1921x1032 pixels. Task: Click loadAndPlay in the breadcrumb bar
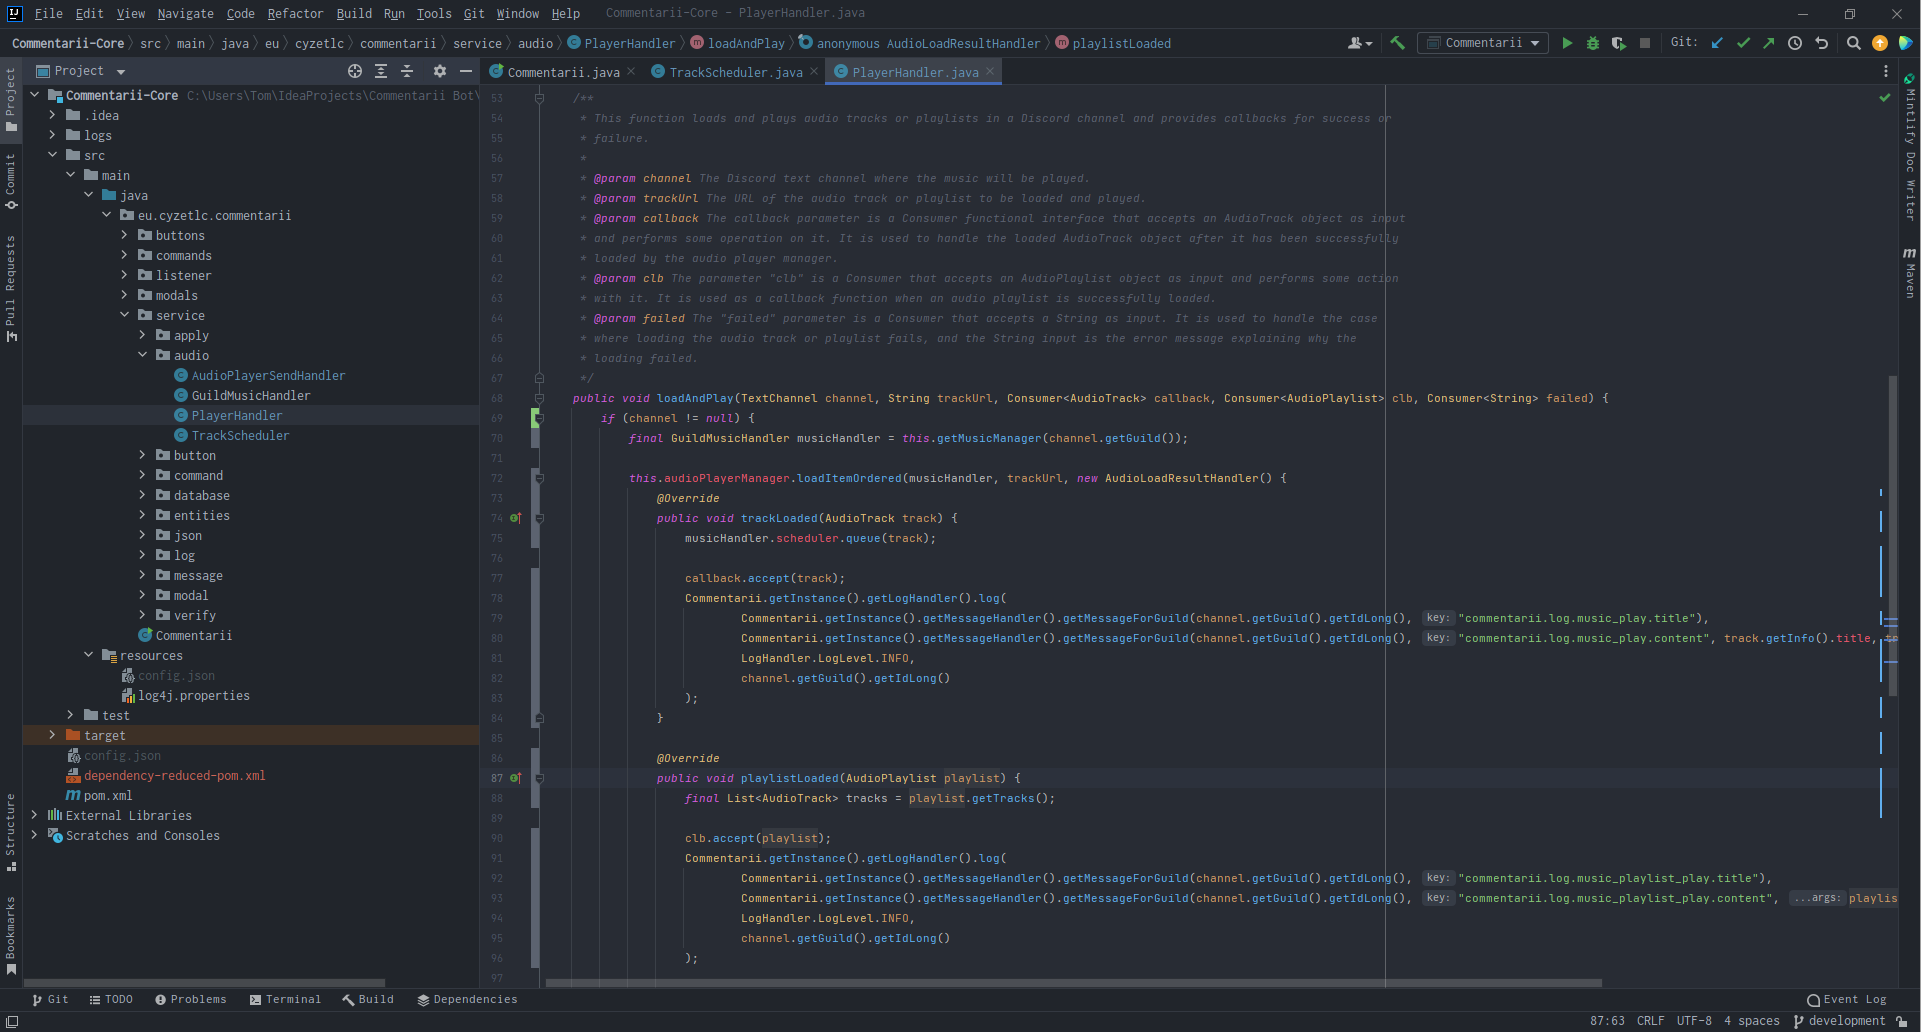(746, 43)
